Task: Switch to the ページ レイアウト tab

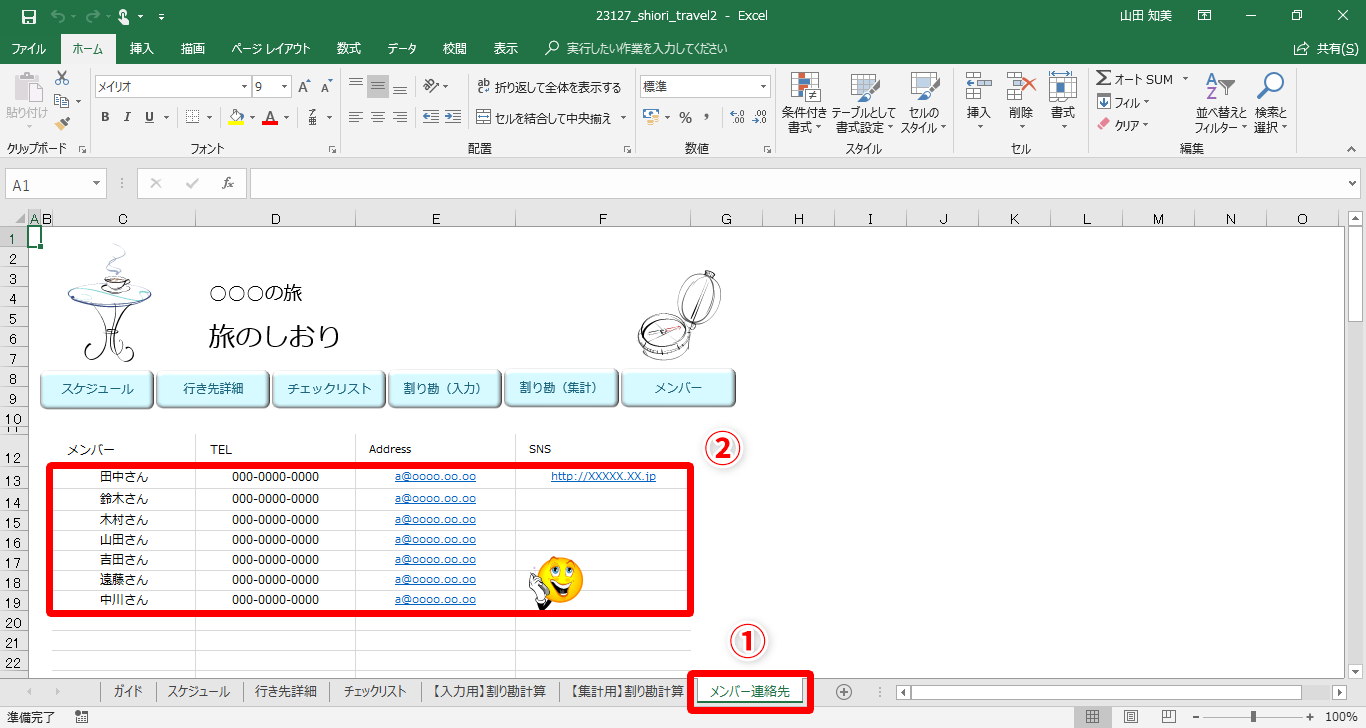Action: click(271, 48)
